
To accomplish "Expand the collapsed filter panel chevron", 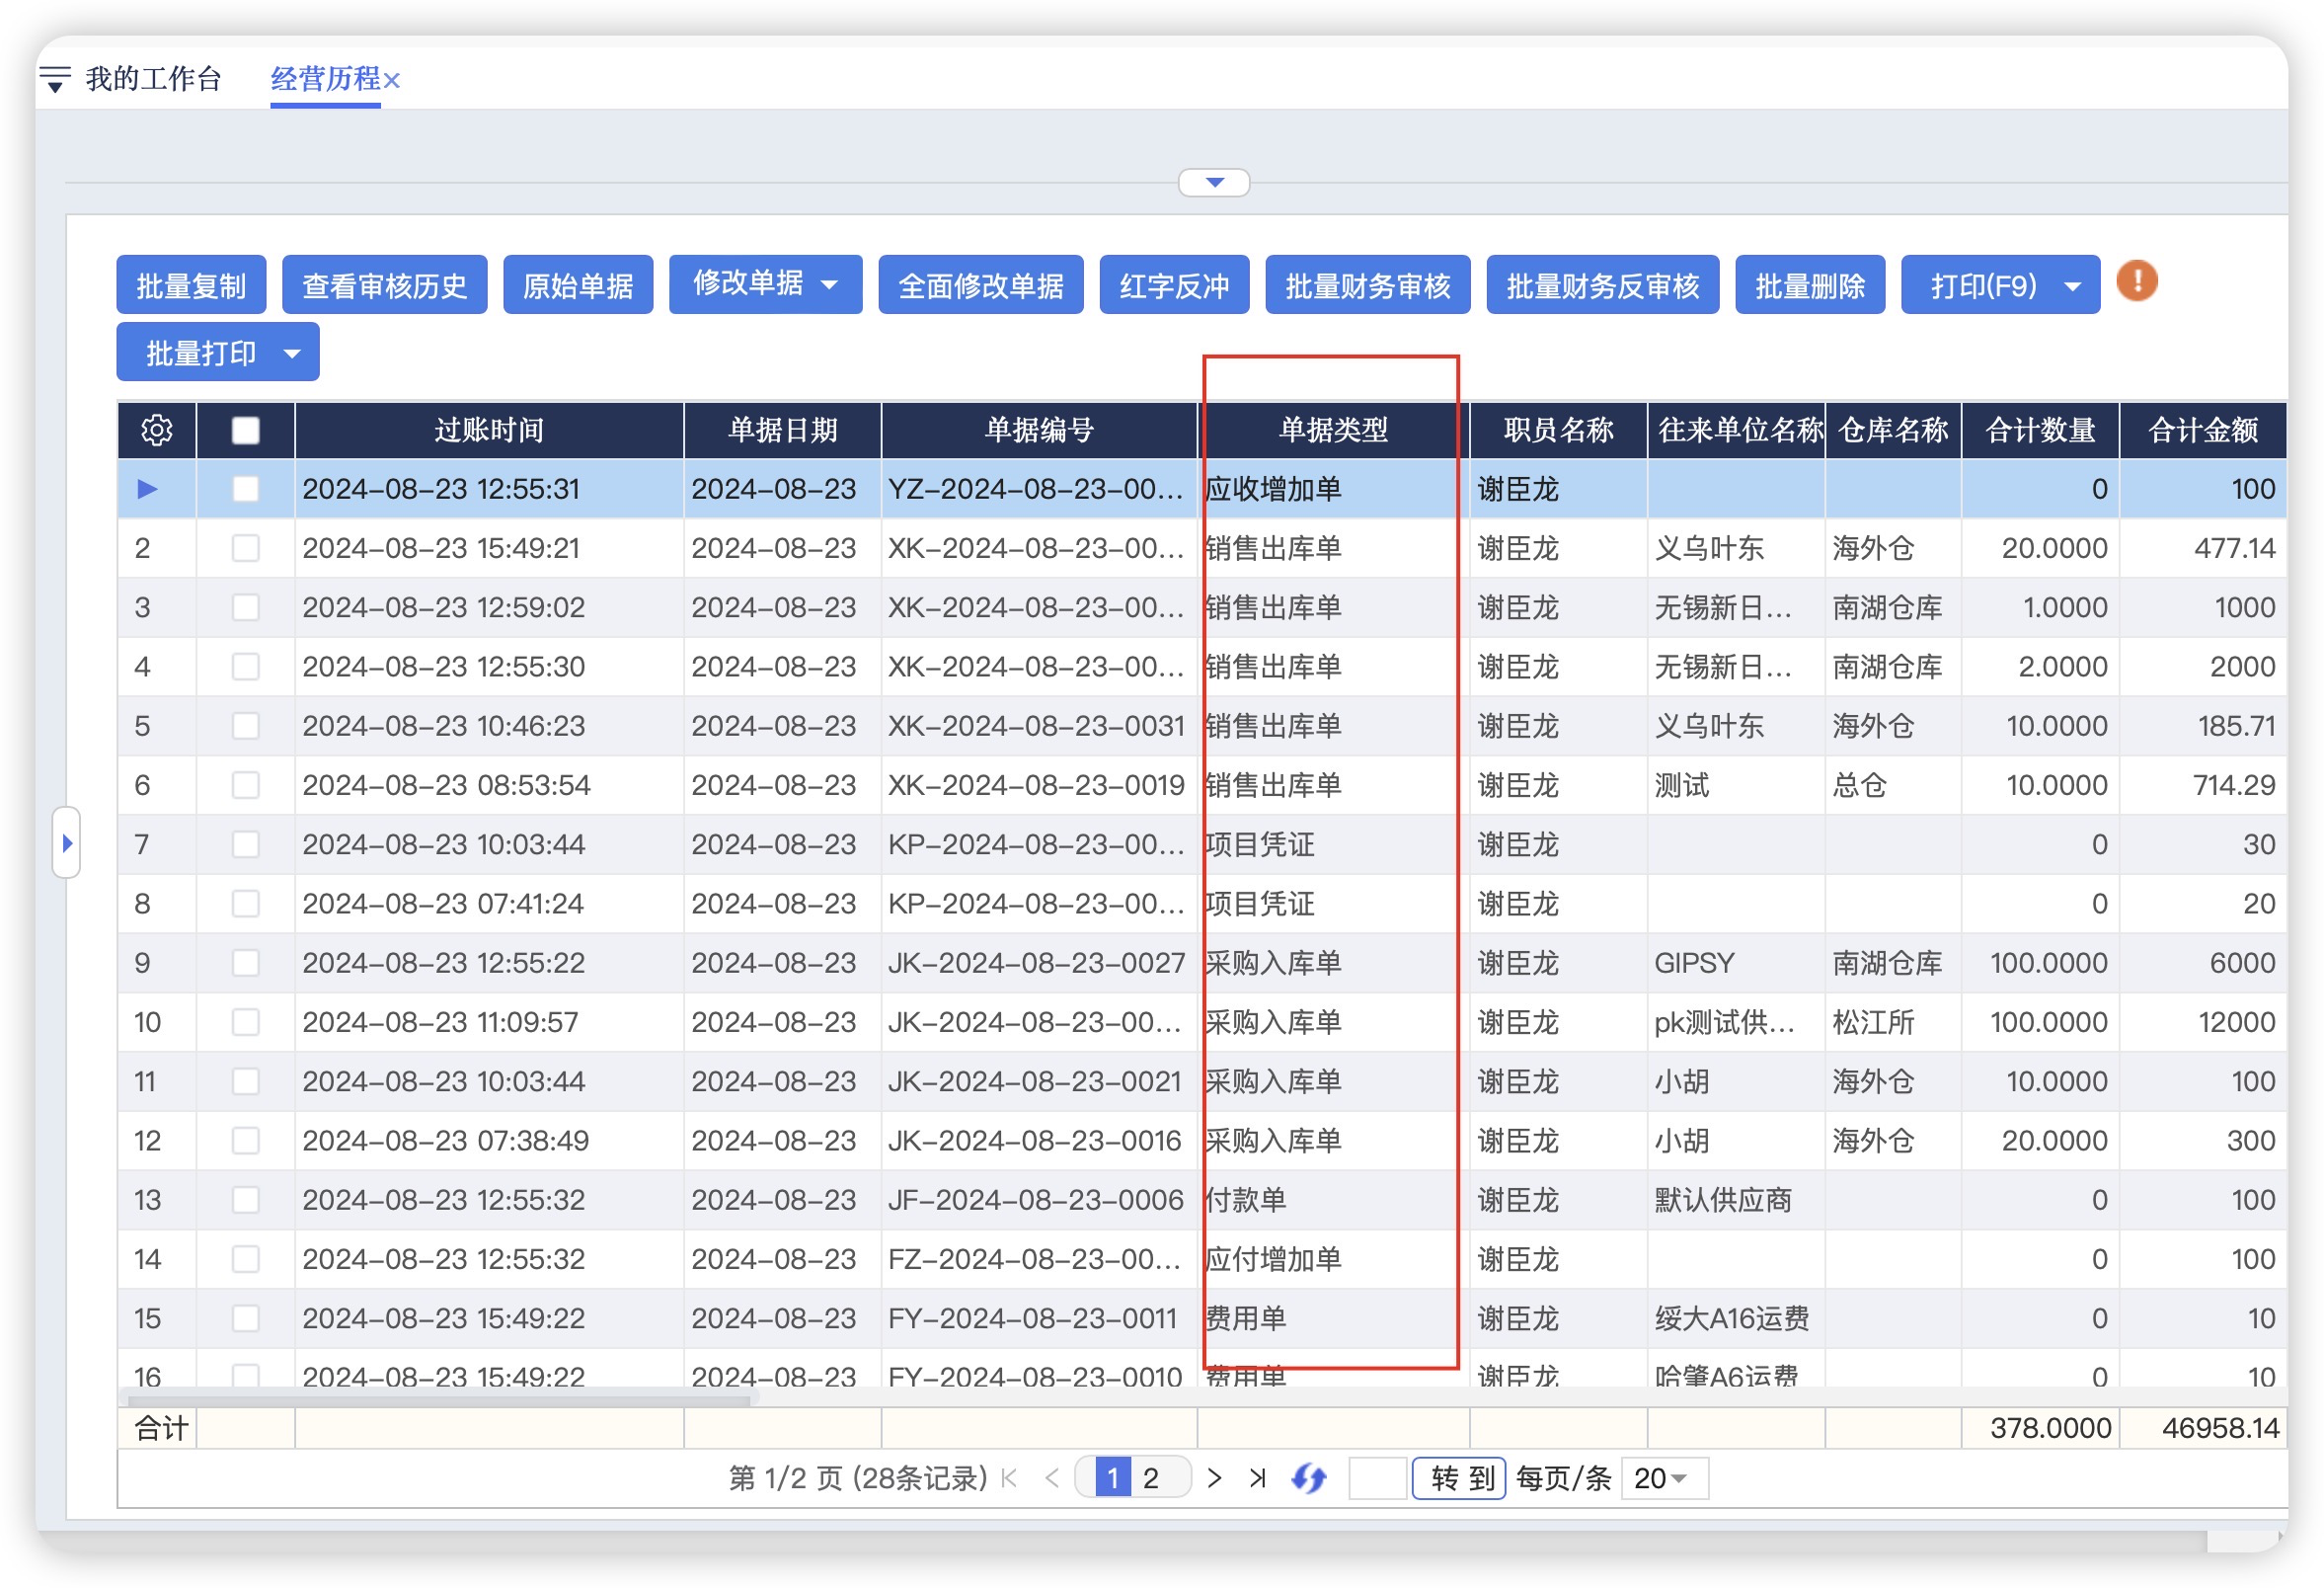I will pos(1214,183).
